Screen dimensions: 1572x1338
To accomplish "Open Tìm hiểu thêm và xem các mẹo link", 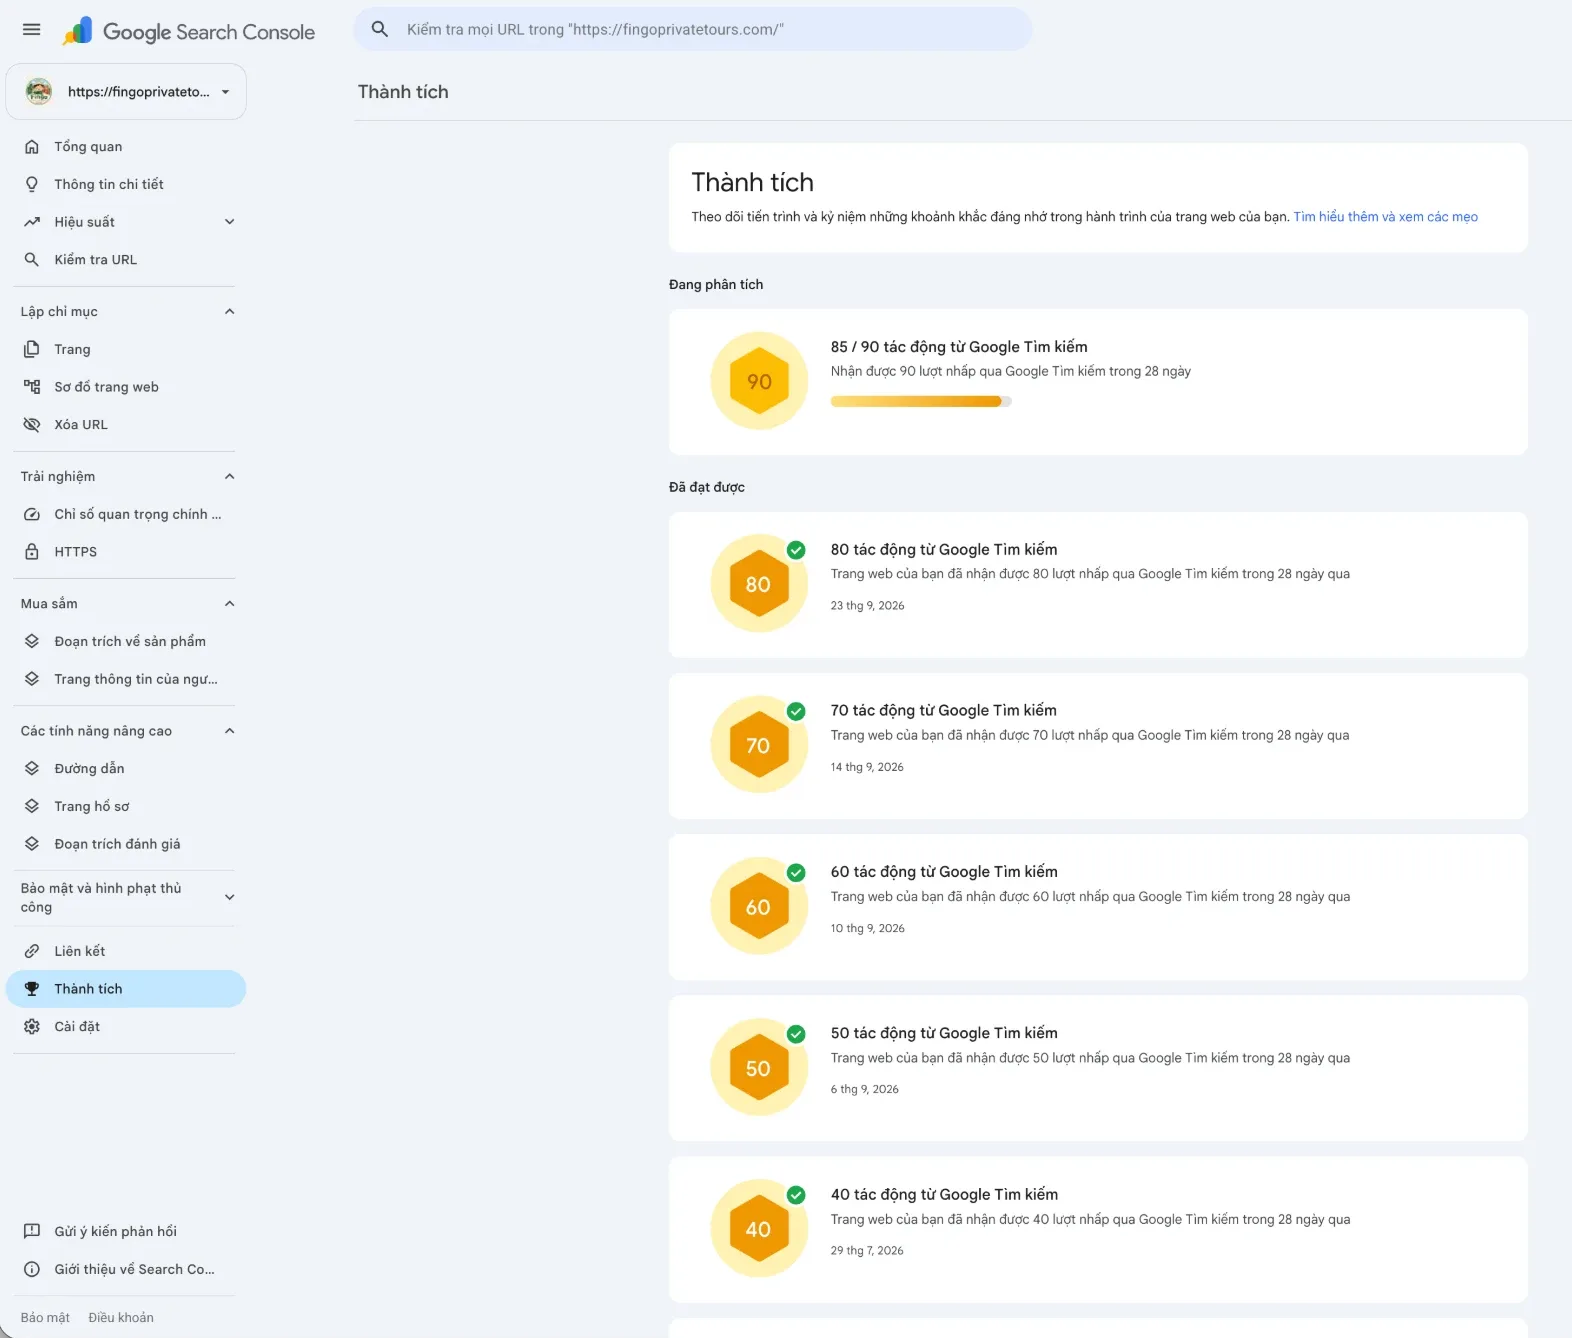I will point(1385,217).
